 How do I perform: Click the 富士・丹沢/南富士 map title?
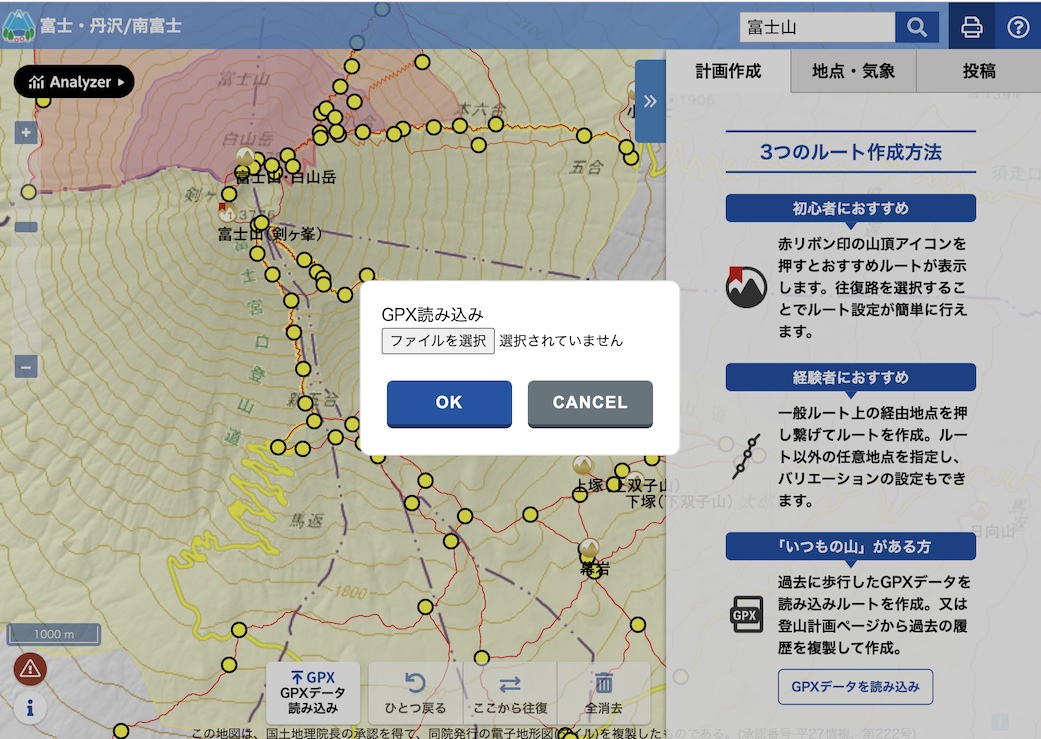[x=110, y=26]
